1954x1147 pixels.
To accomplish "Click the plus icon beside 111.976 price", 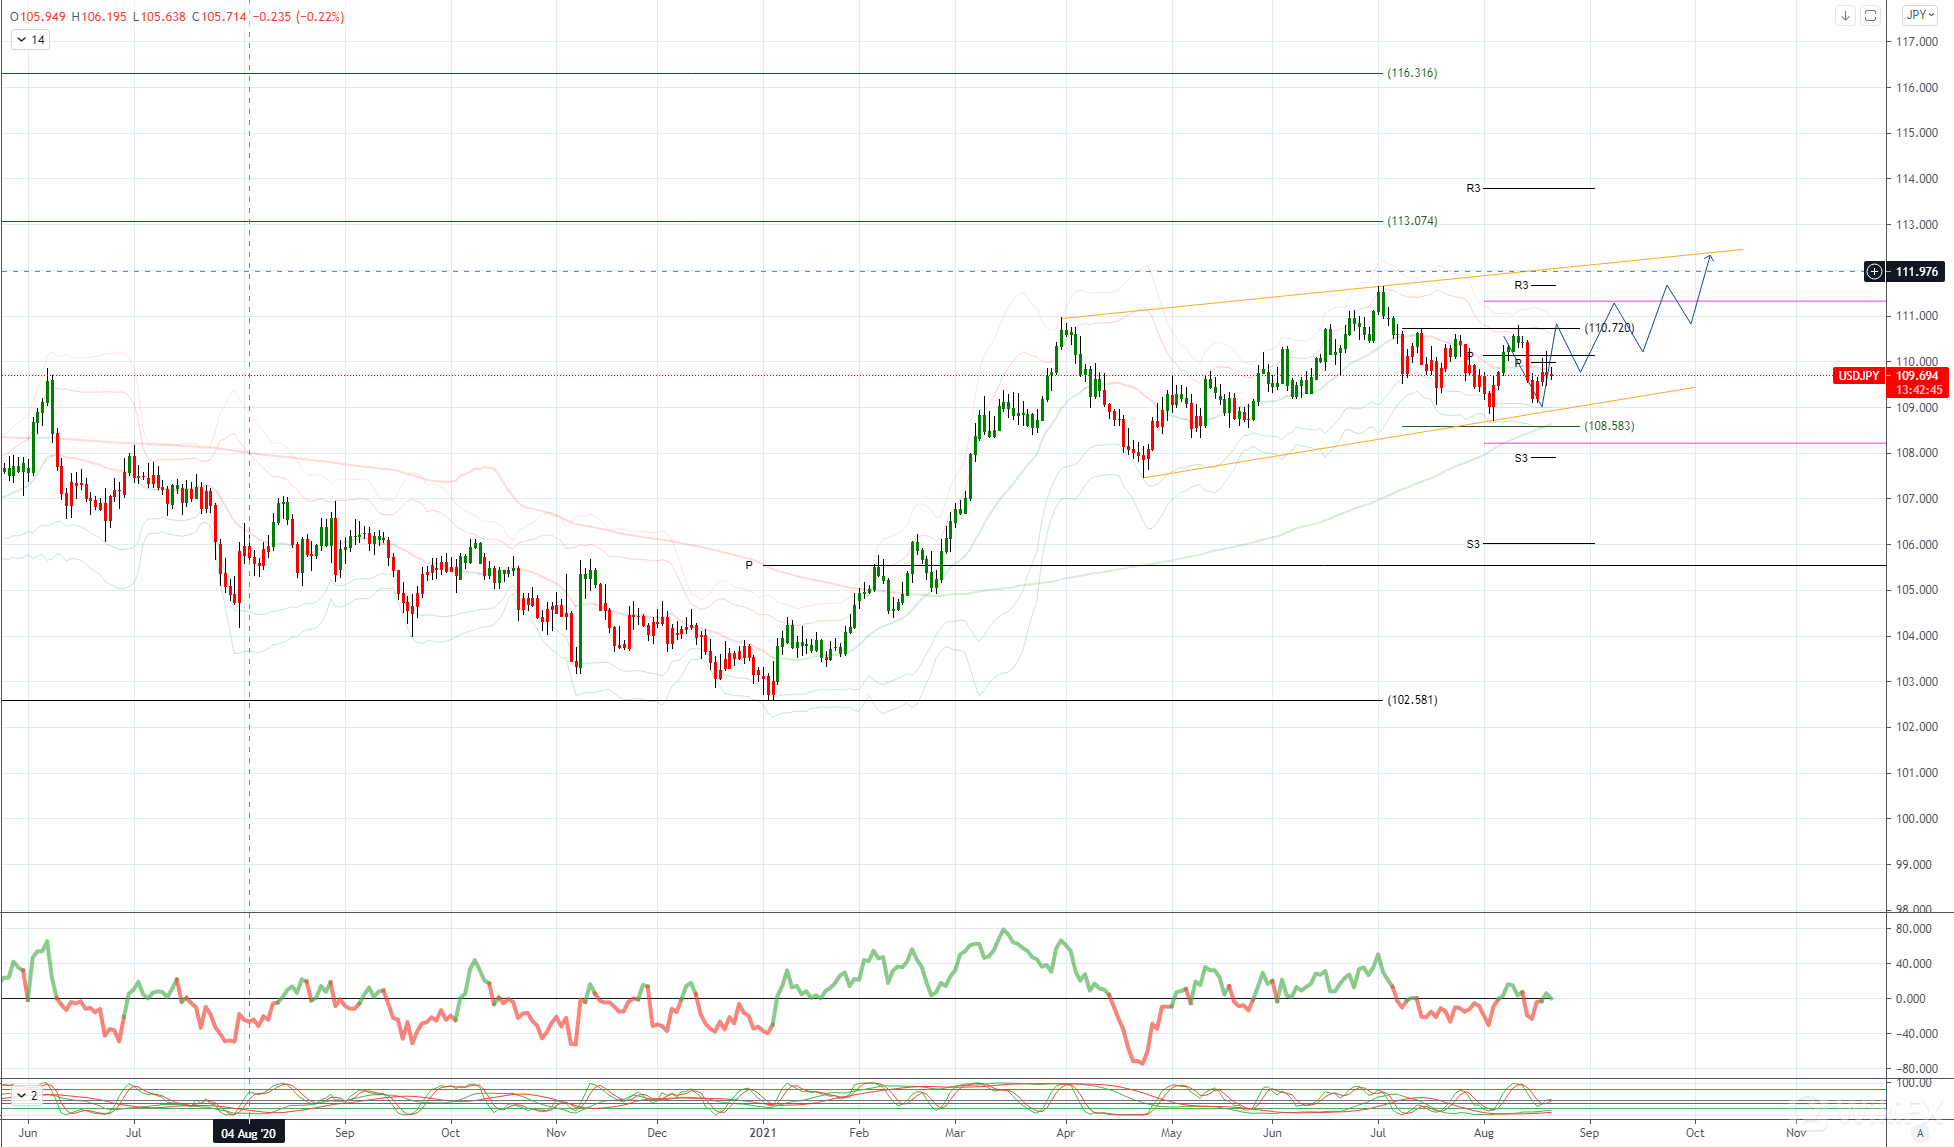I will (x=1874, y=271).
